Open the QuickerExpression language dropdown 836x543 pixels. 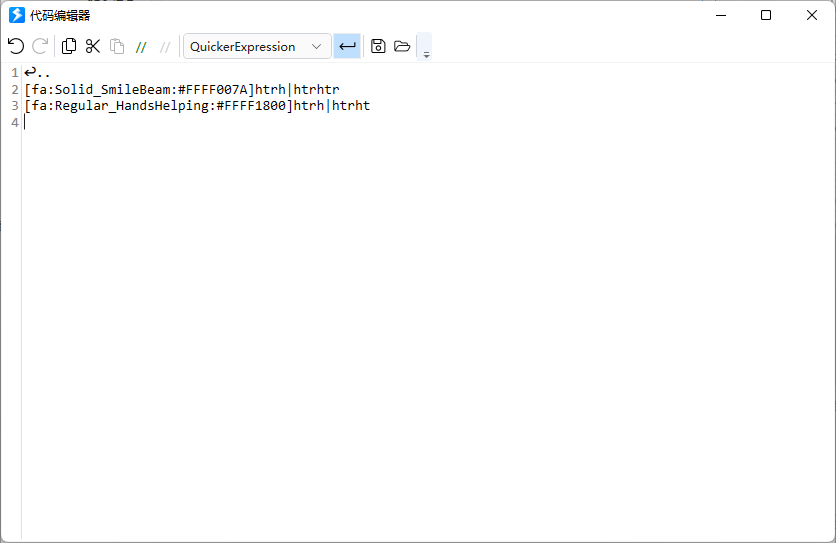tap(257, 46)
